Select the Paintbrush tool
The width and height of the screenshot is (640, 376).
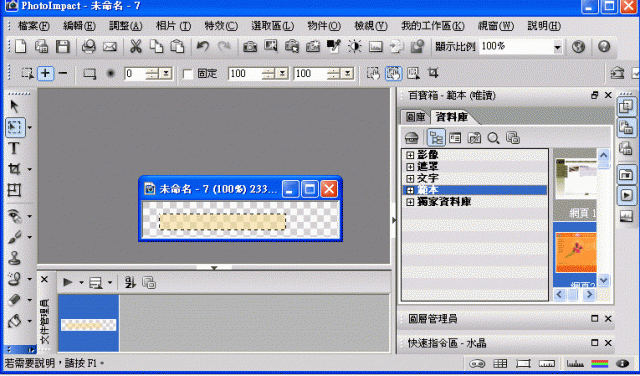(x=15, y=237)
